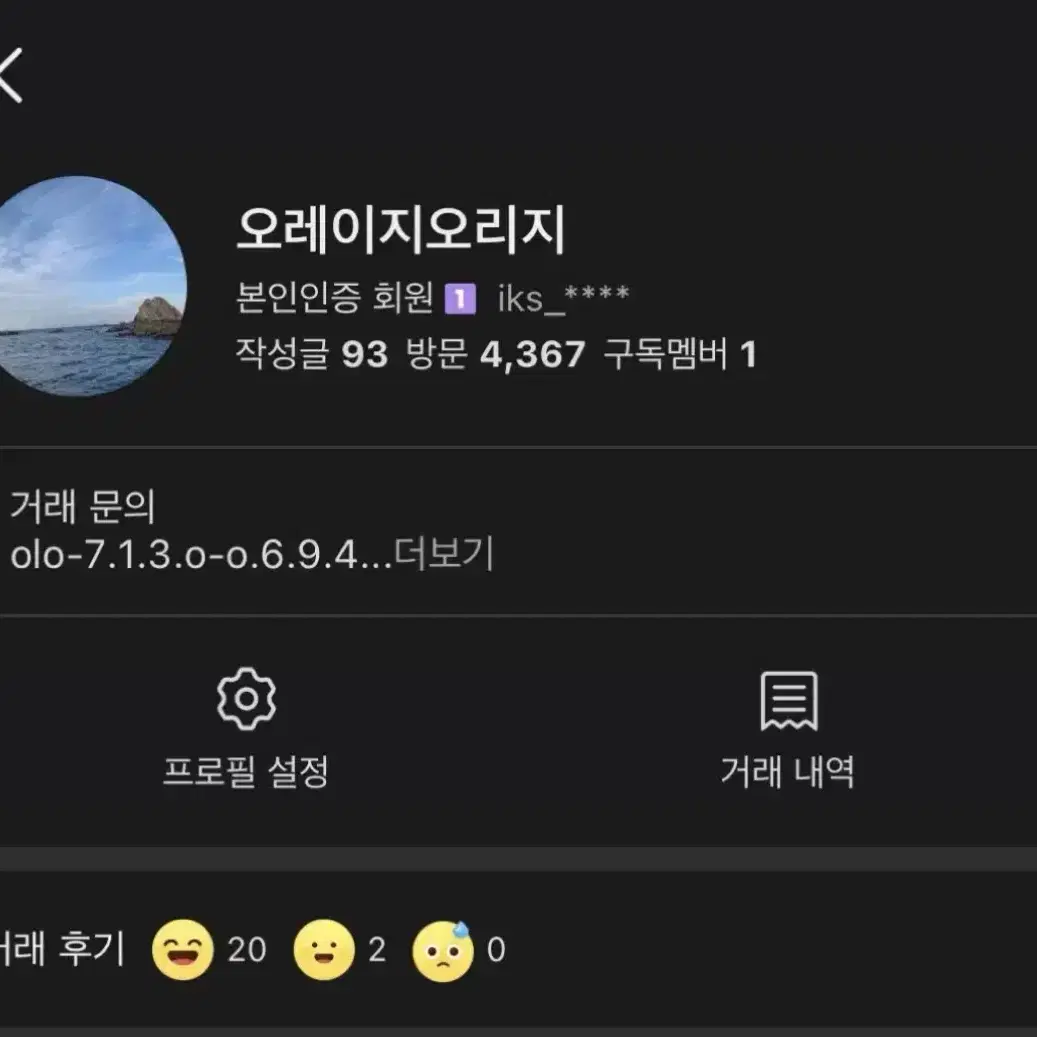Expand contact info with 더보기
This screenshot has height=1037, width=1037.
[x=444, y=553]
